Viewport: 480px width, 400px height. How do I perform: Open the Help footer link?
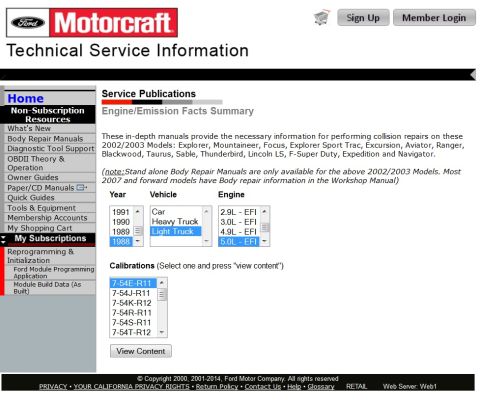[294, 387]
